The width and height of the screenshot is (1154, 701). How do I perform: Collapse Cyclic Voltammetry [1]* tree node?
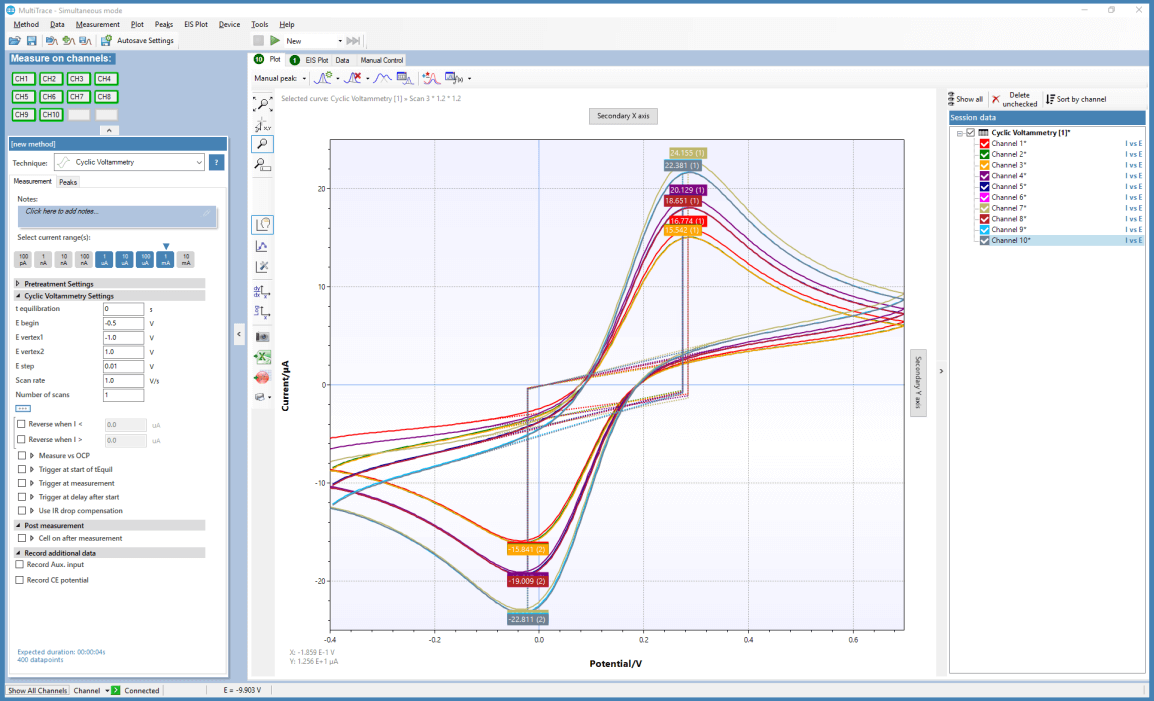pyautogui.click(x=960, y=133)
